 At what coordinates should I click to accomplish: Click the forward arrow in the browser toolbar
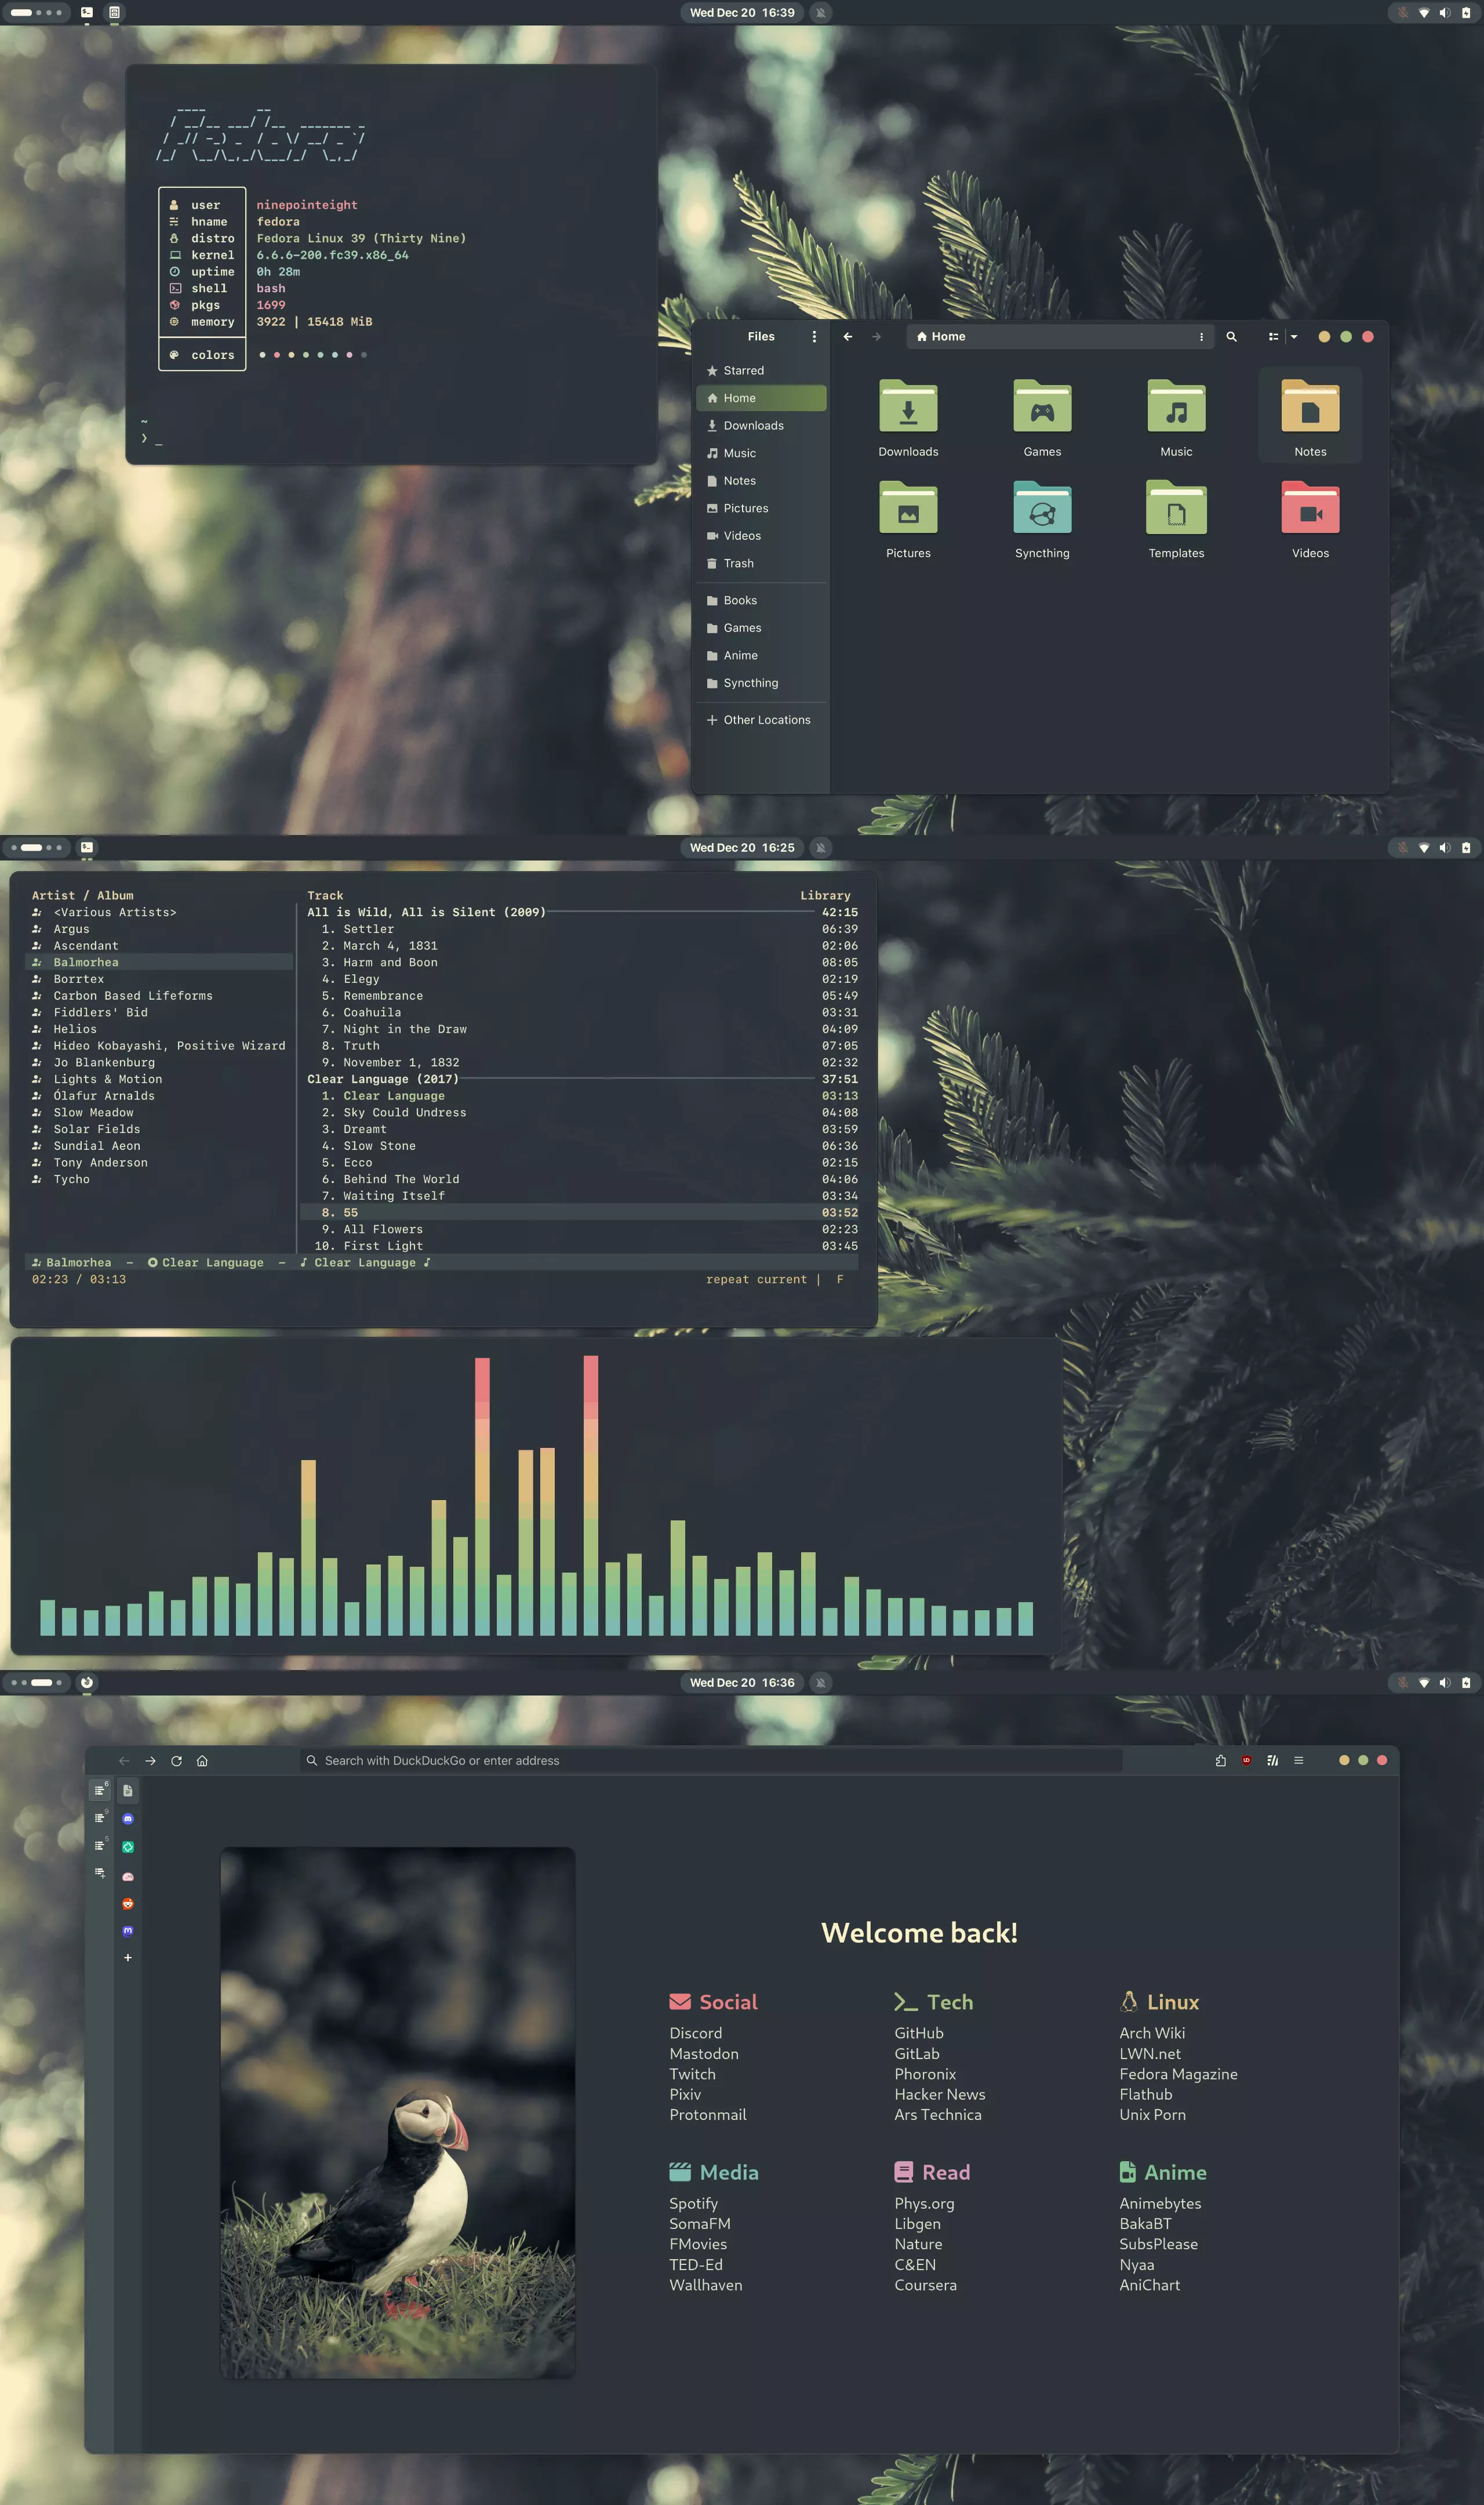click(x=150, y=1761)
